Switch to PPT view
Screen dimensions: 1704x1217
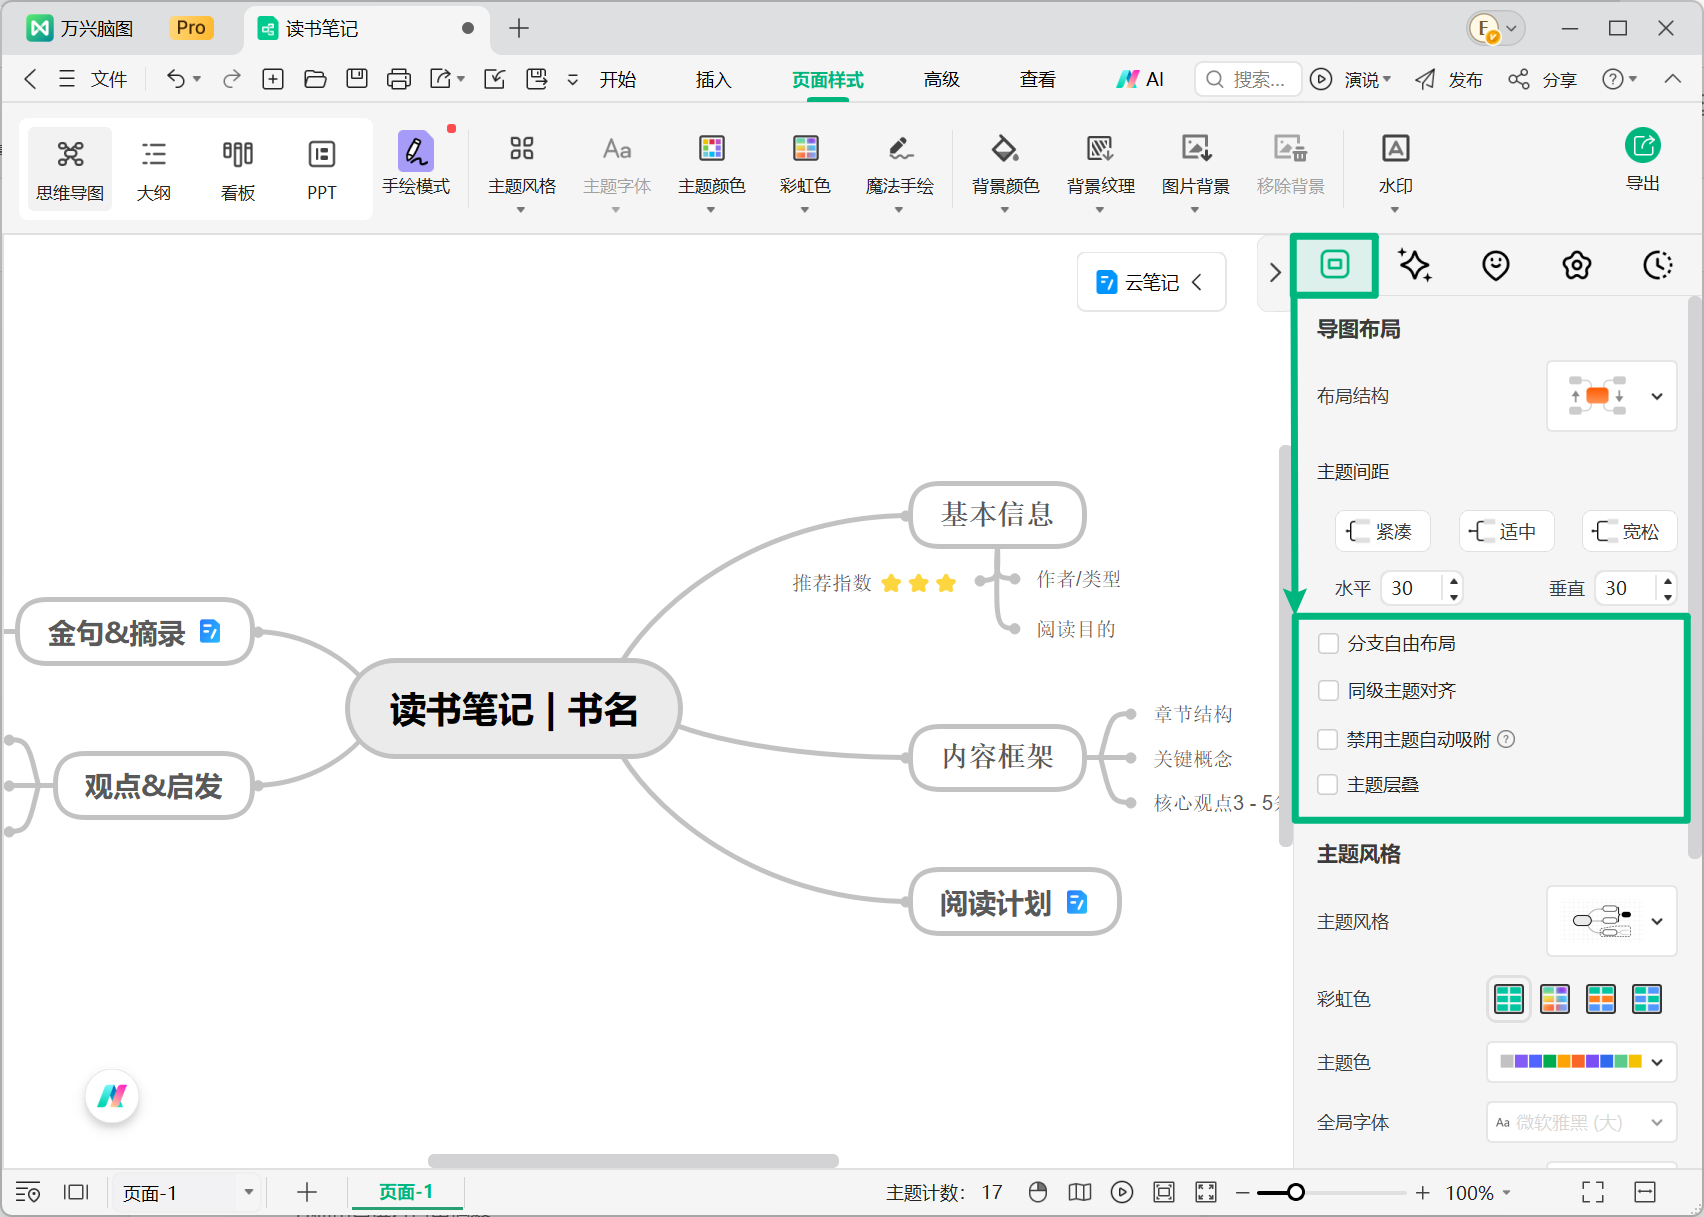[x=322, y=169]
